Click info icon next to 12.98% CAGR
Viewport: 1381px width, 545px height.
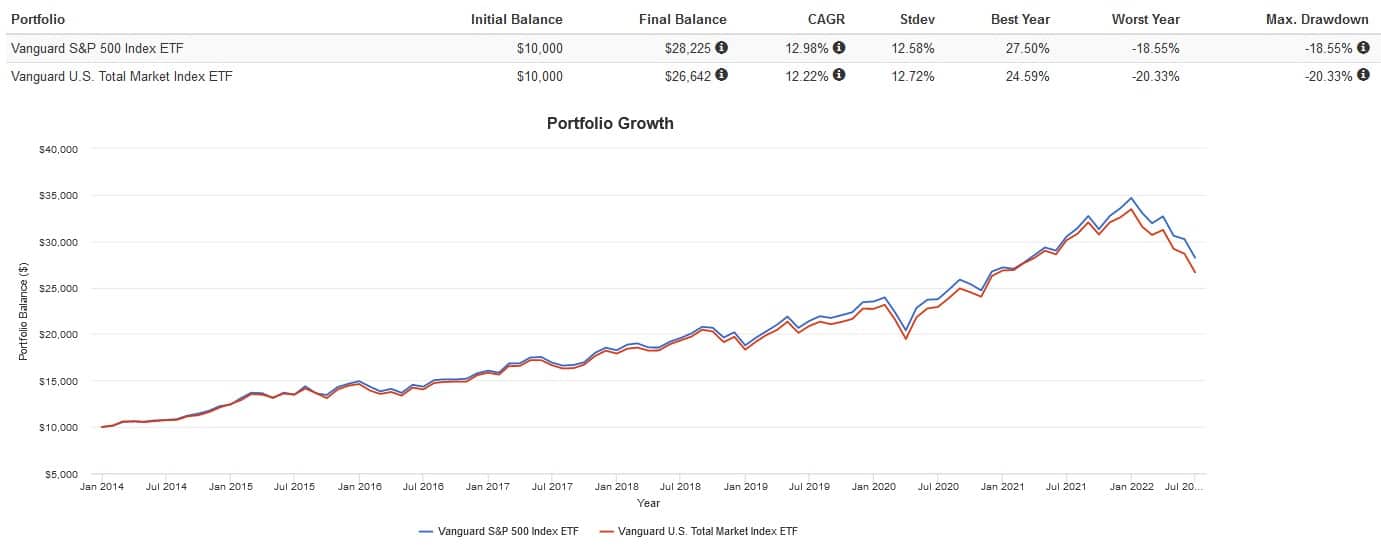(839, 47)
